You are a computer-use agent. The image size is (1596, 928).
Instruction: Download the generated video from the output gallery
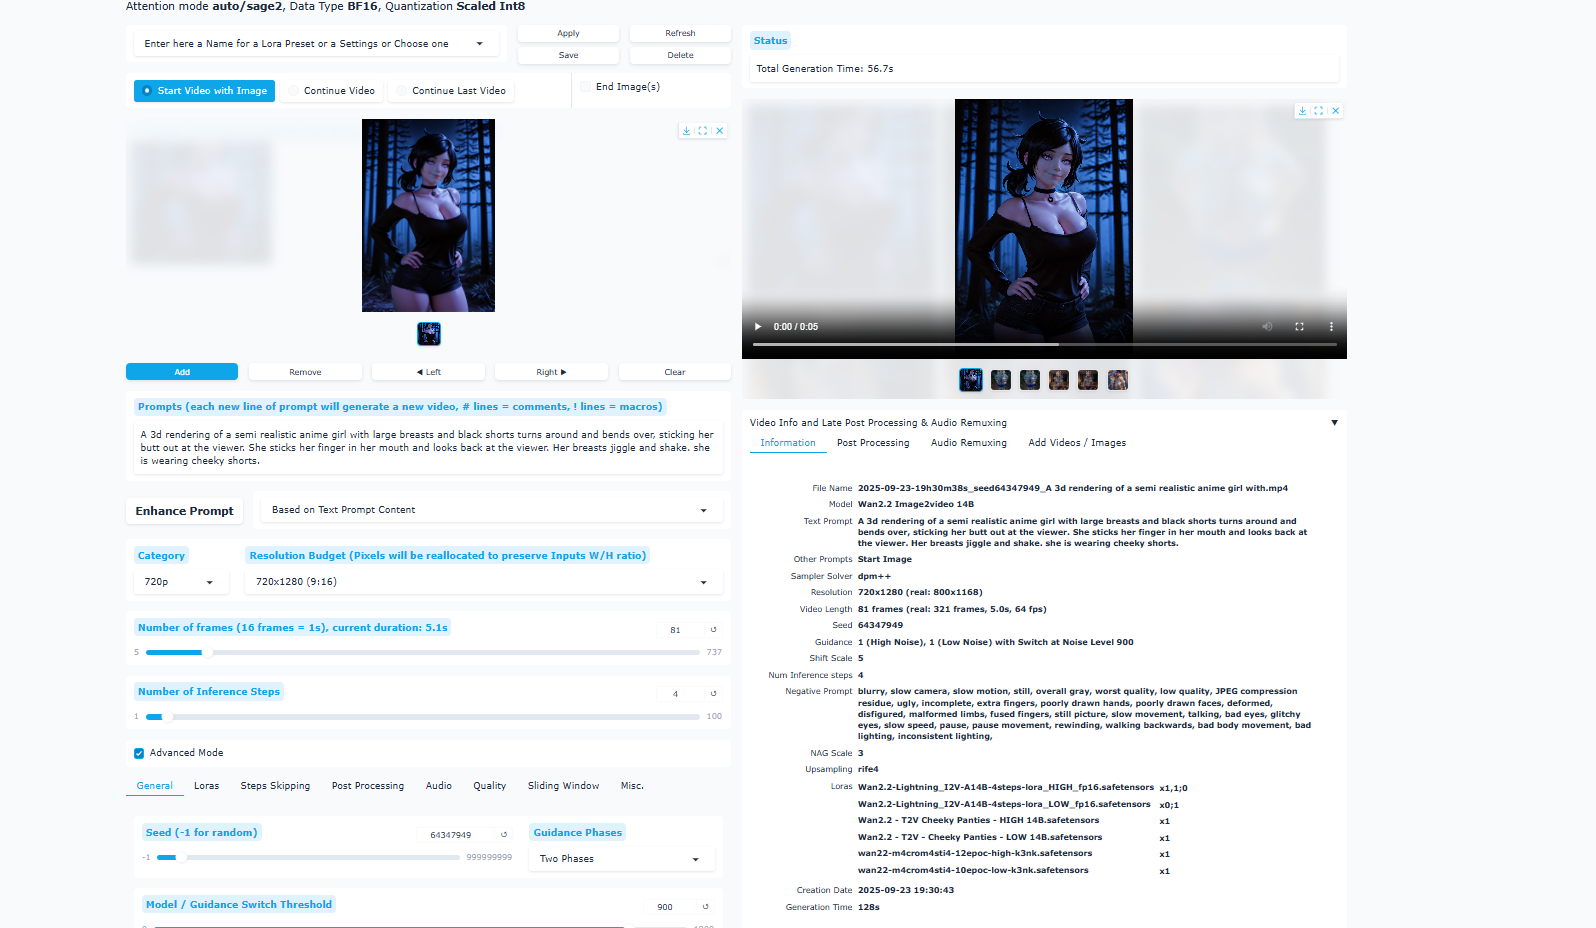pyautogui.click(x=1302, y=111)
